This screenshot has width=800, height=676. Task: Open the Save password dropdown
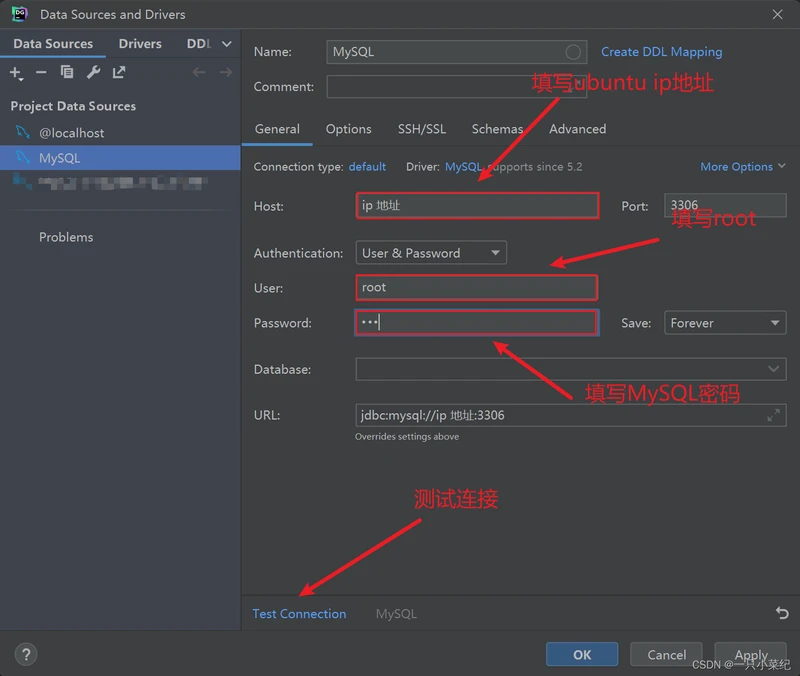click(724, 323)
